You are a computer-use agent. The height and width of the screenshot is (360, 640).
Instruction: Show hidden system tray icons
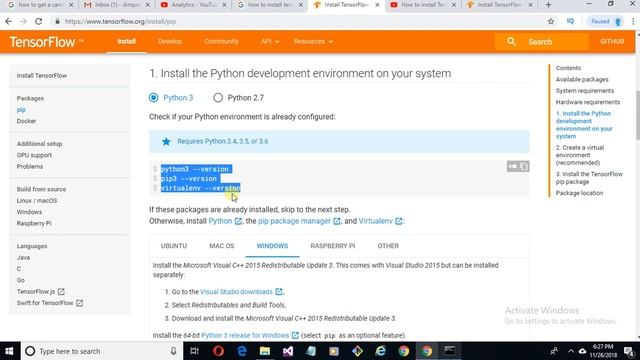571,351
